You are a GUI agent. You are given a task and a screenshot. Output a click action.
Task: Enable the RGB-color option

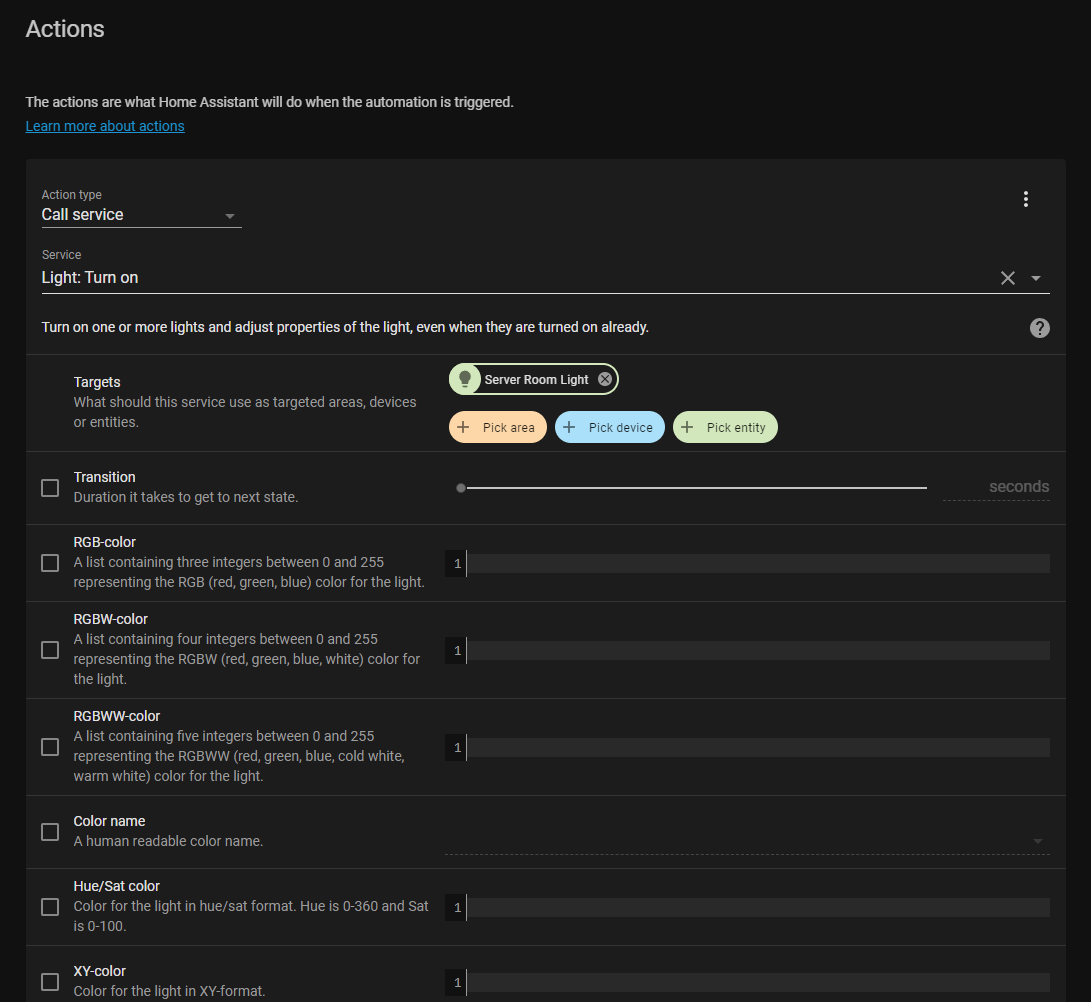click(50, 562)
